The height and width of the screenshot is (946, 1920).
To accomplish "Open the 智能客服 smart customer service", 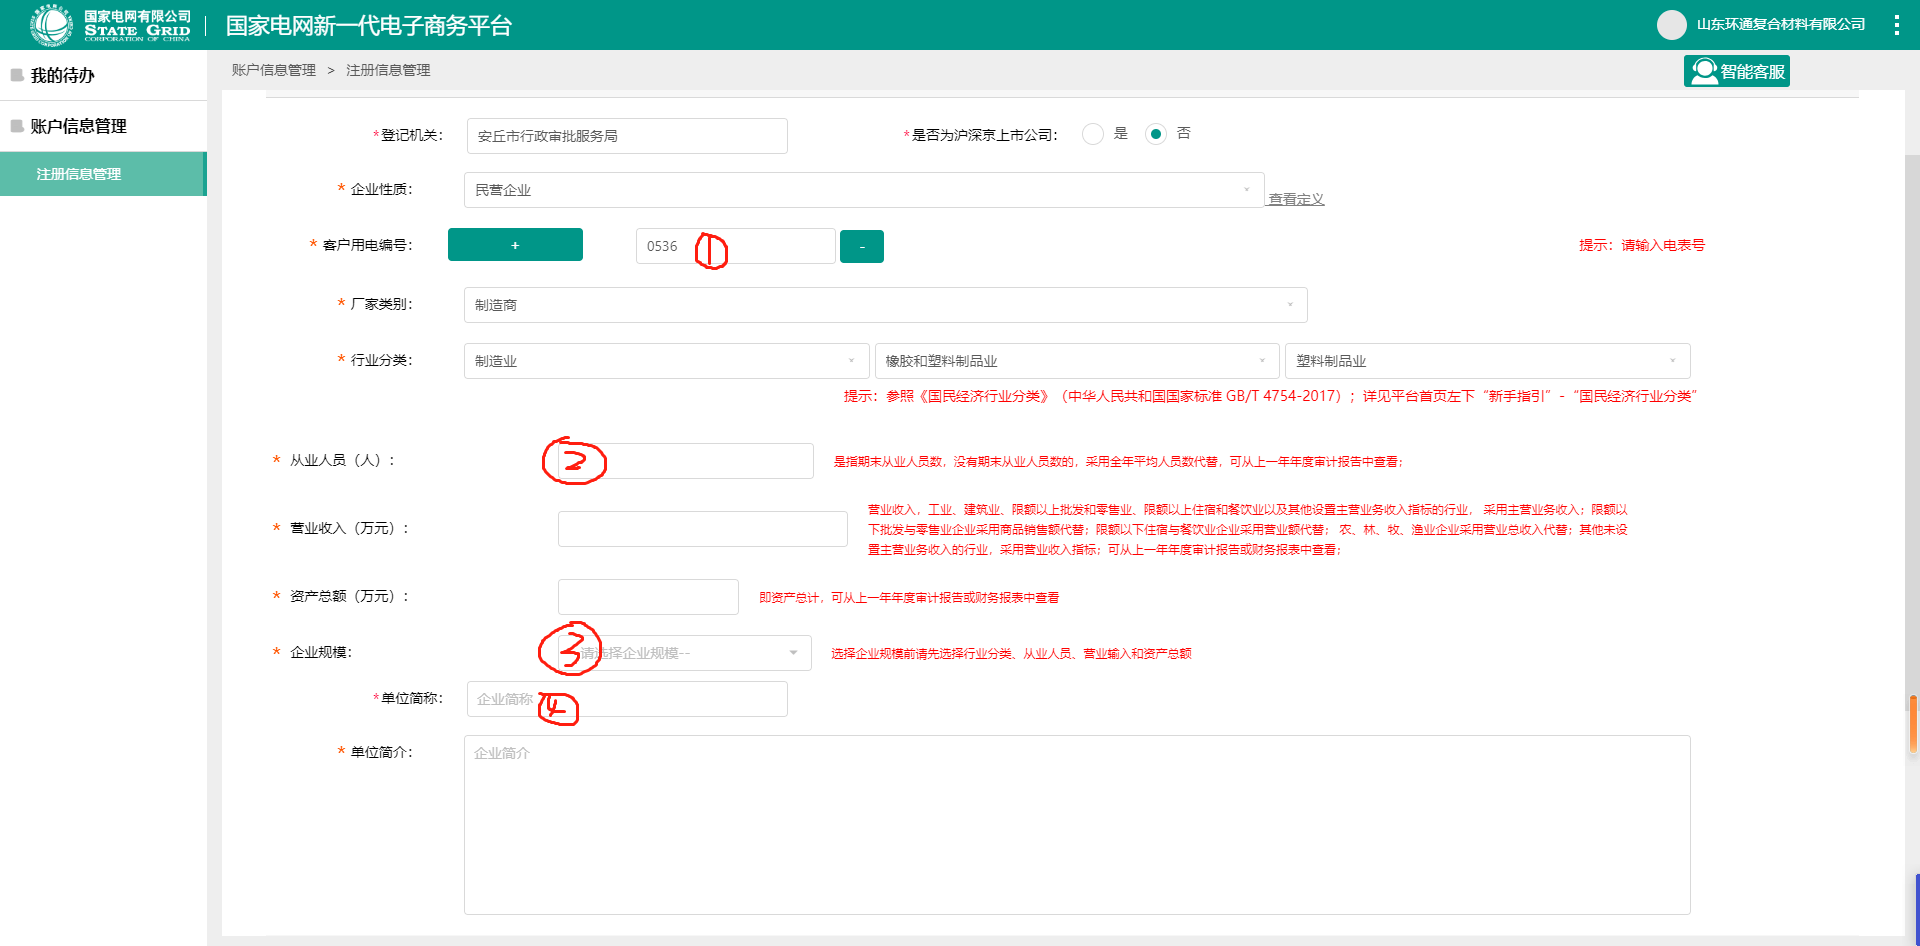I will coord(1737,72).
